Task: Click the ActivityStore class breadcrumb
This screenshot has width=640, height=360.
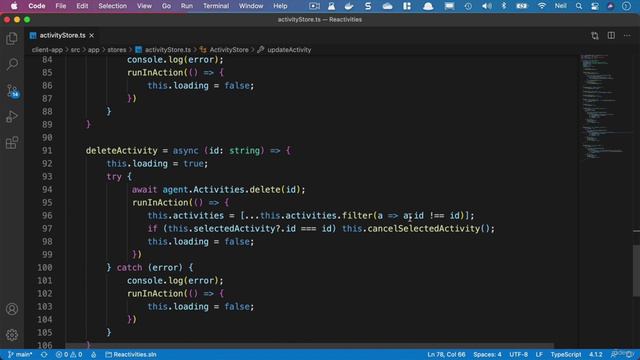Action: coord(224,50)
